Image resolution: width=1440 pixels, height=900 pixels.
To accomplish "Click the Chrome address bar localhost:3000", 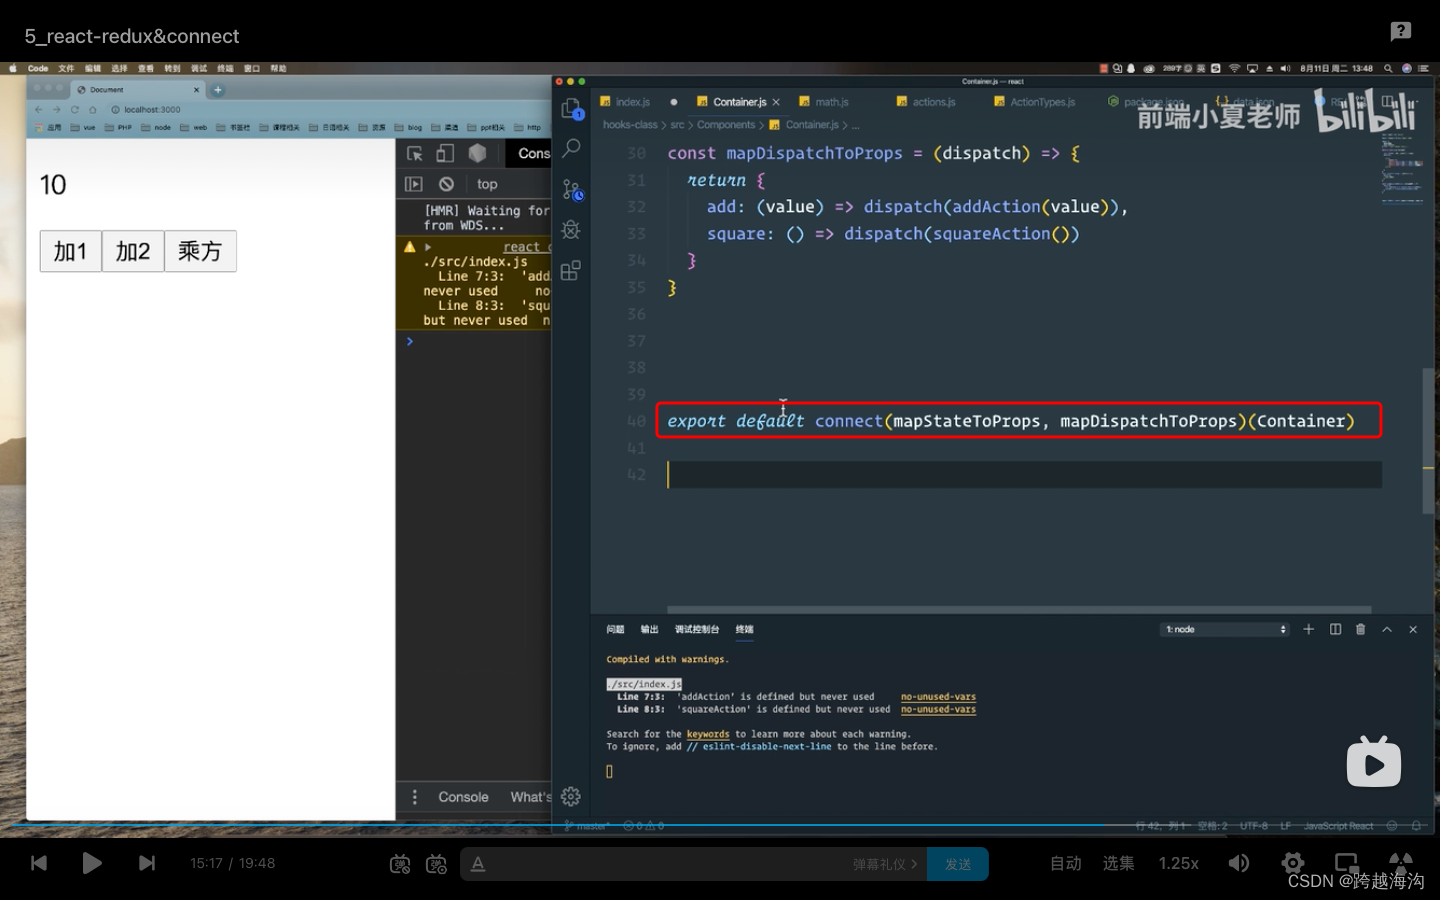I will tap(152, 109).
